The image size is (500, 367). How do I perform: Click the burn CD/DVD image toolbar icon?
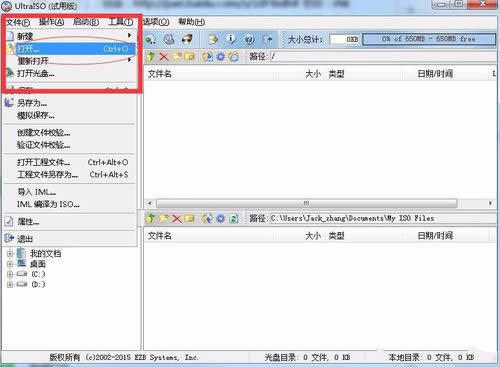coord(169,39)
